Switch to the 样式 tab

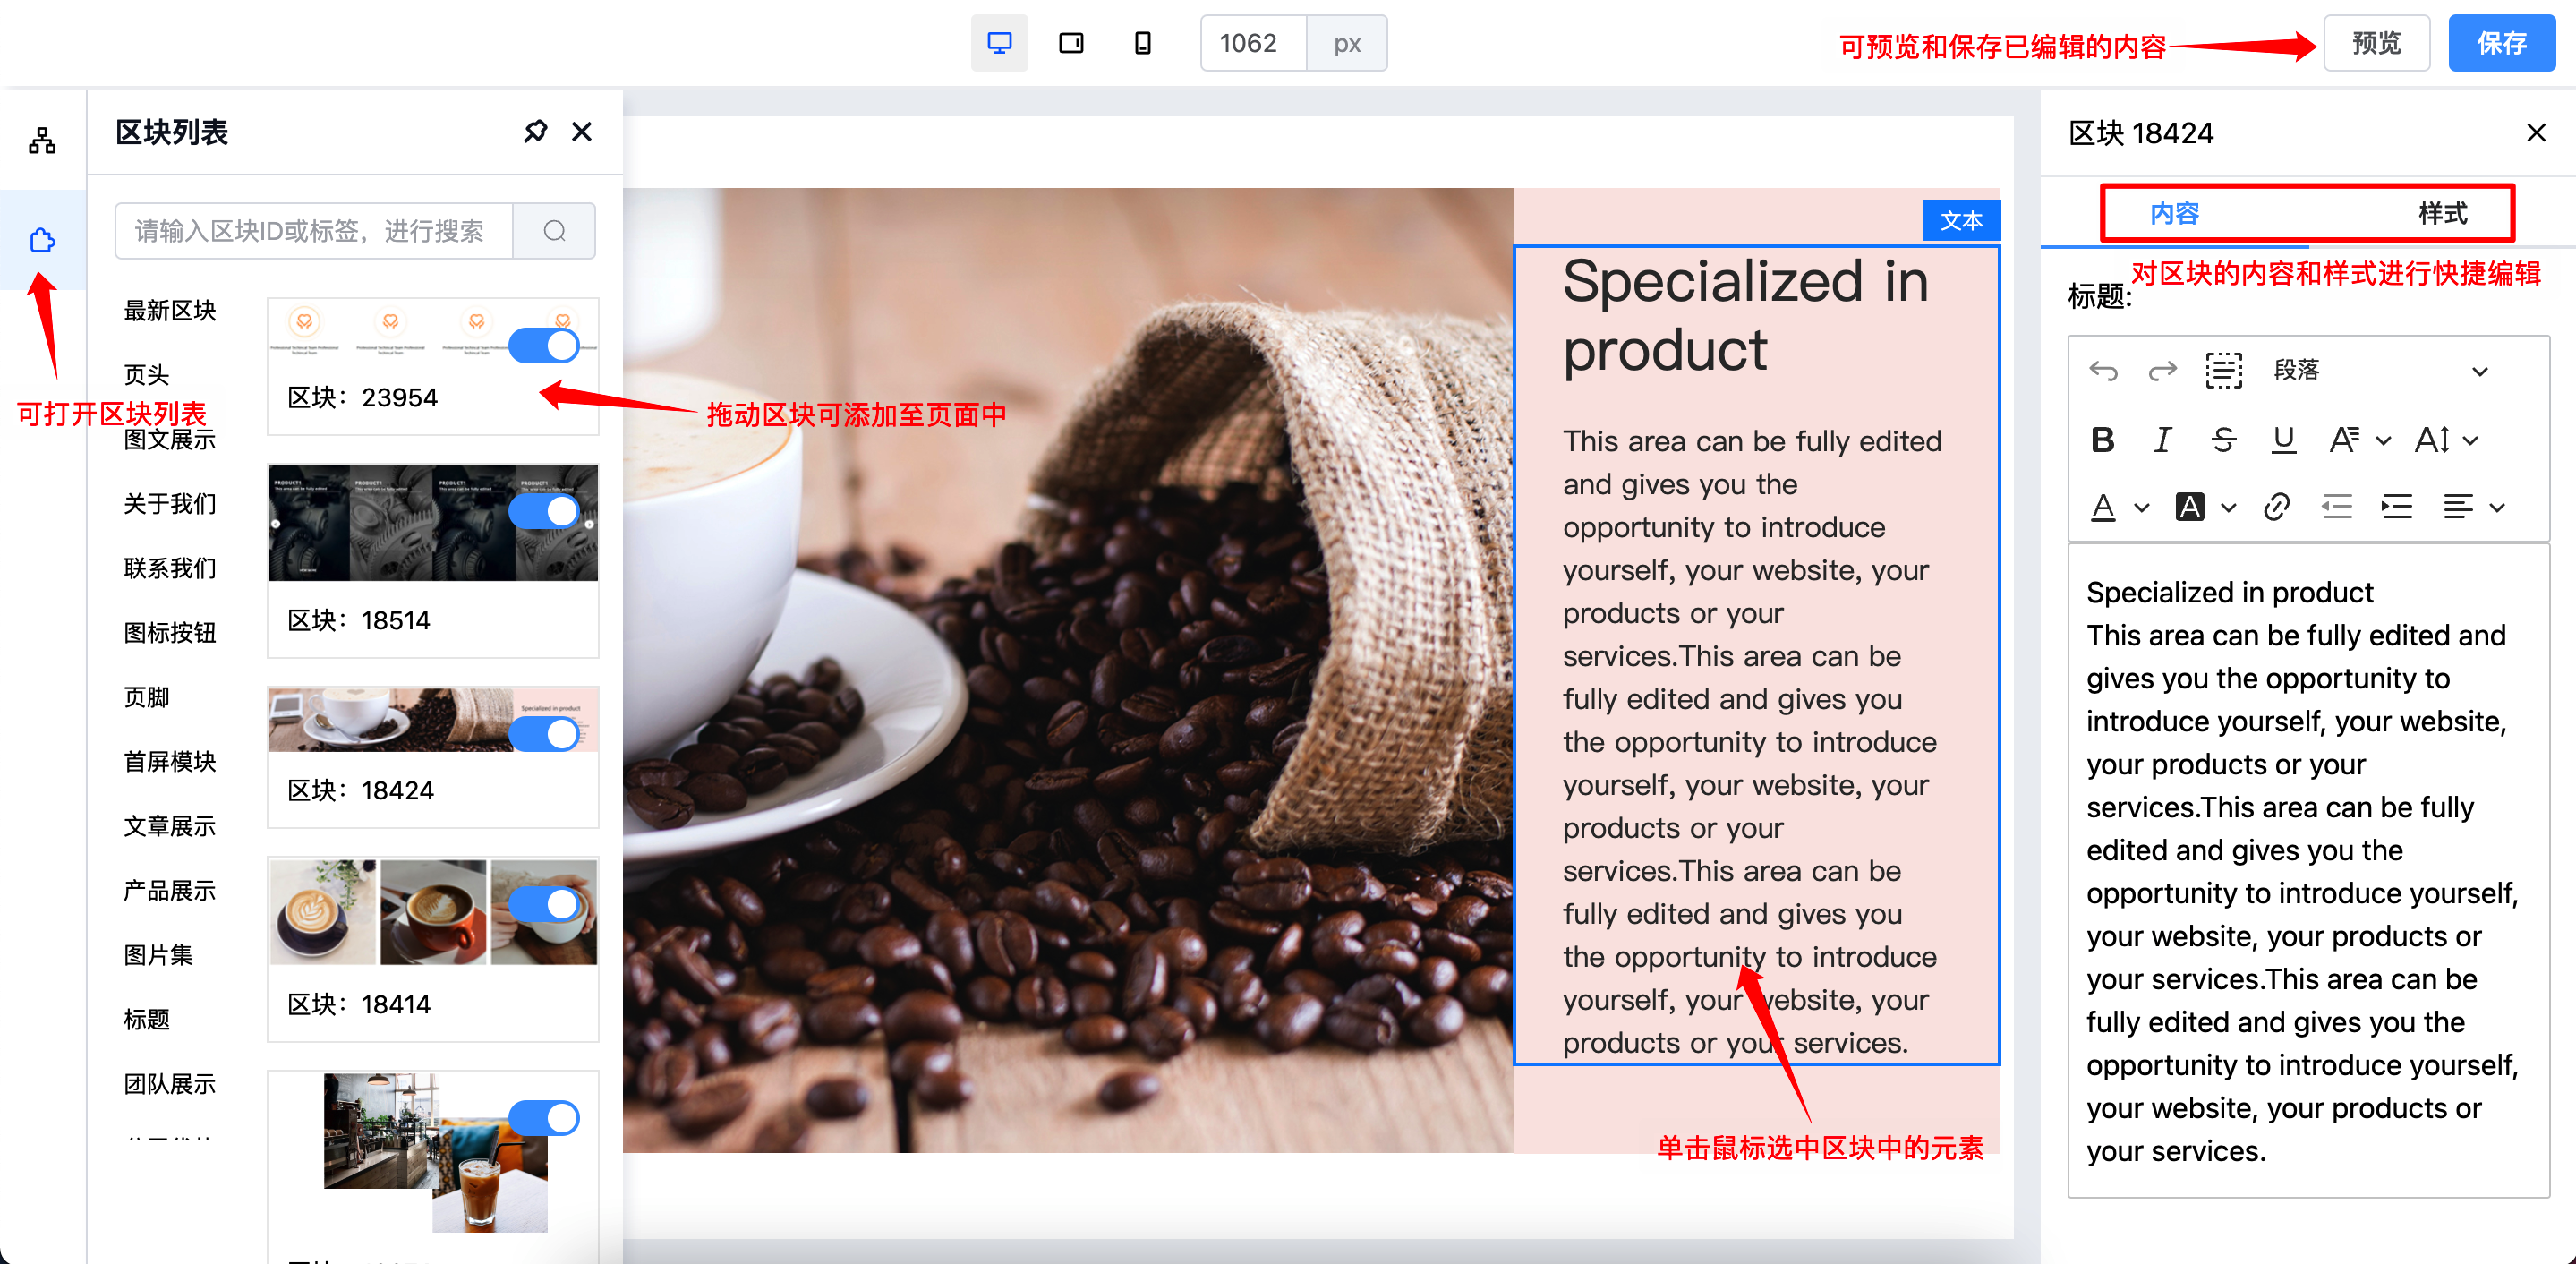(x=2441, y=213)
